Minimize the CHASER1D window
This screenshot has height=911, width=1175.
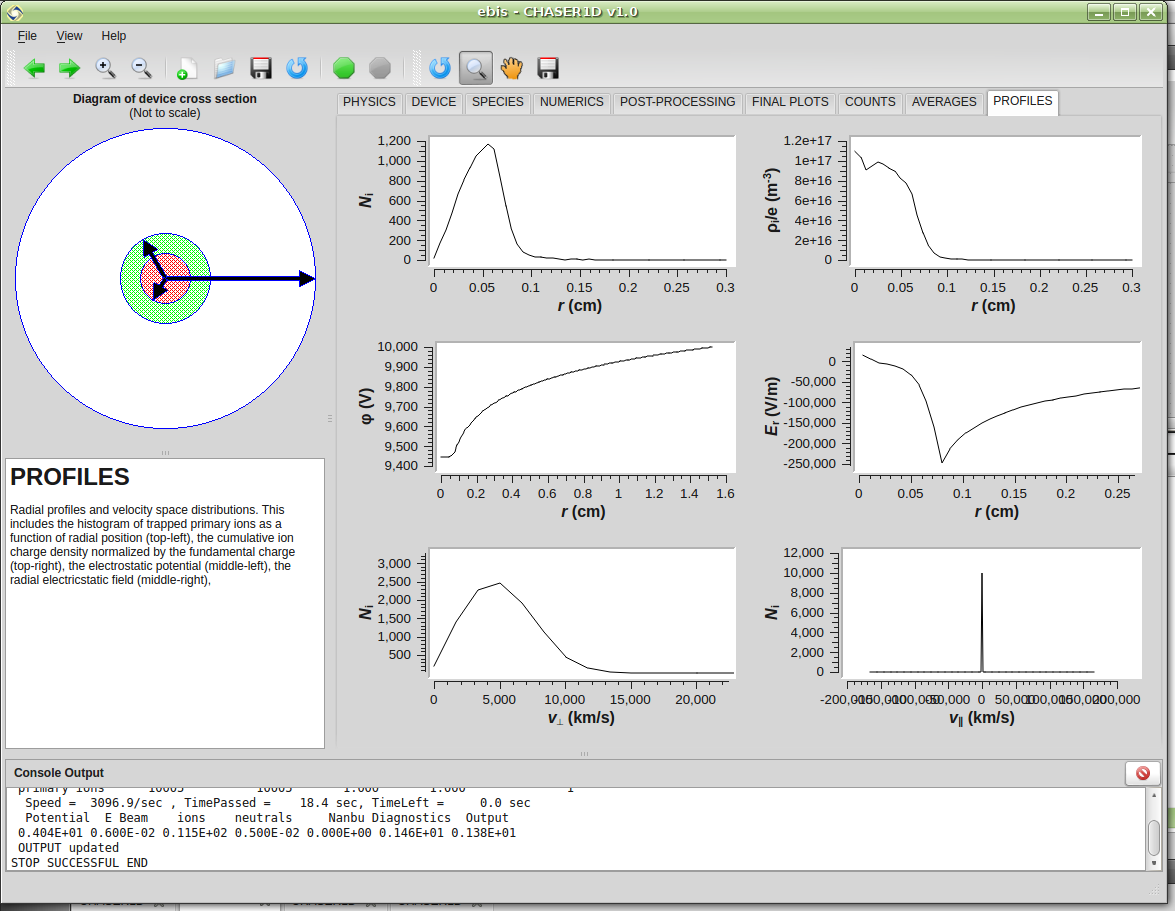[x=1099, y=12]
